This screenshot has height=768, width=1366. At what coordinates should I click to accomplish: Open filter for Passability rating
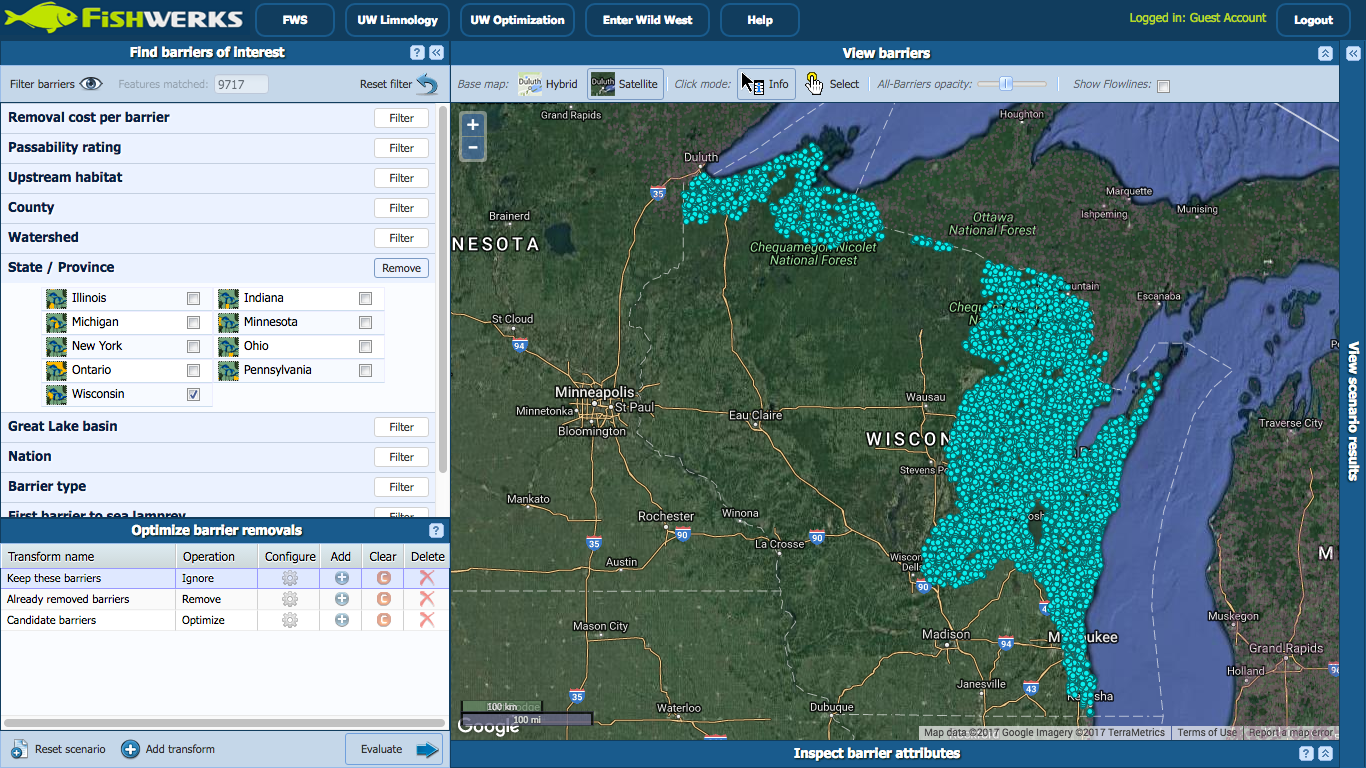pos(402,148)
